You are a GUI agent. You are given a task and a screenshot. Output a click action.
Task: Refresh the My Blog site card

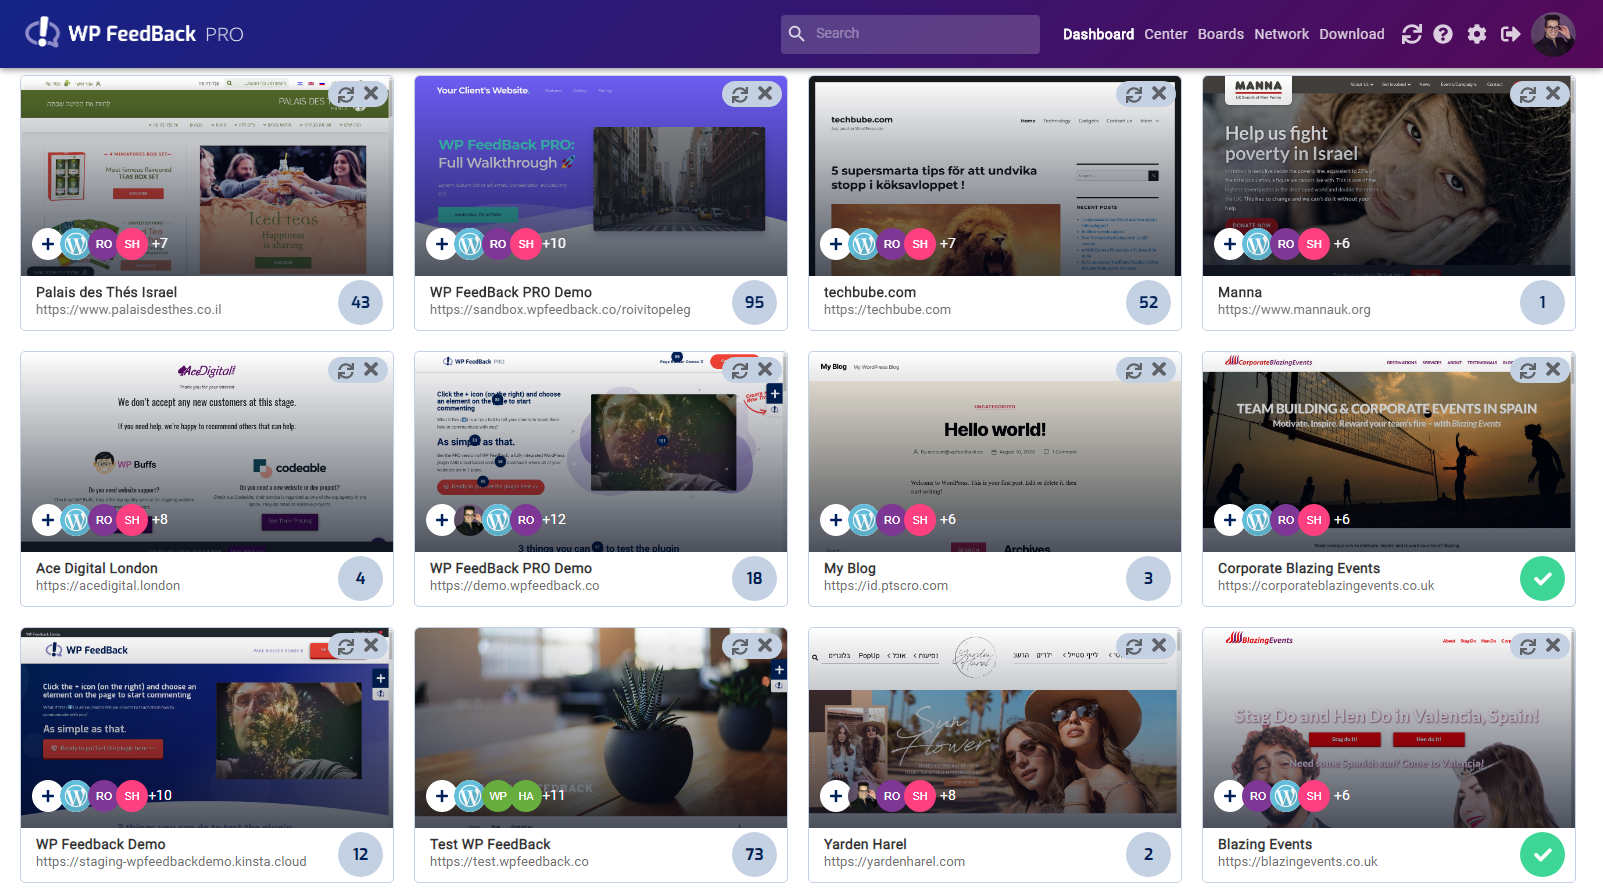point(1134,370)
